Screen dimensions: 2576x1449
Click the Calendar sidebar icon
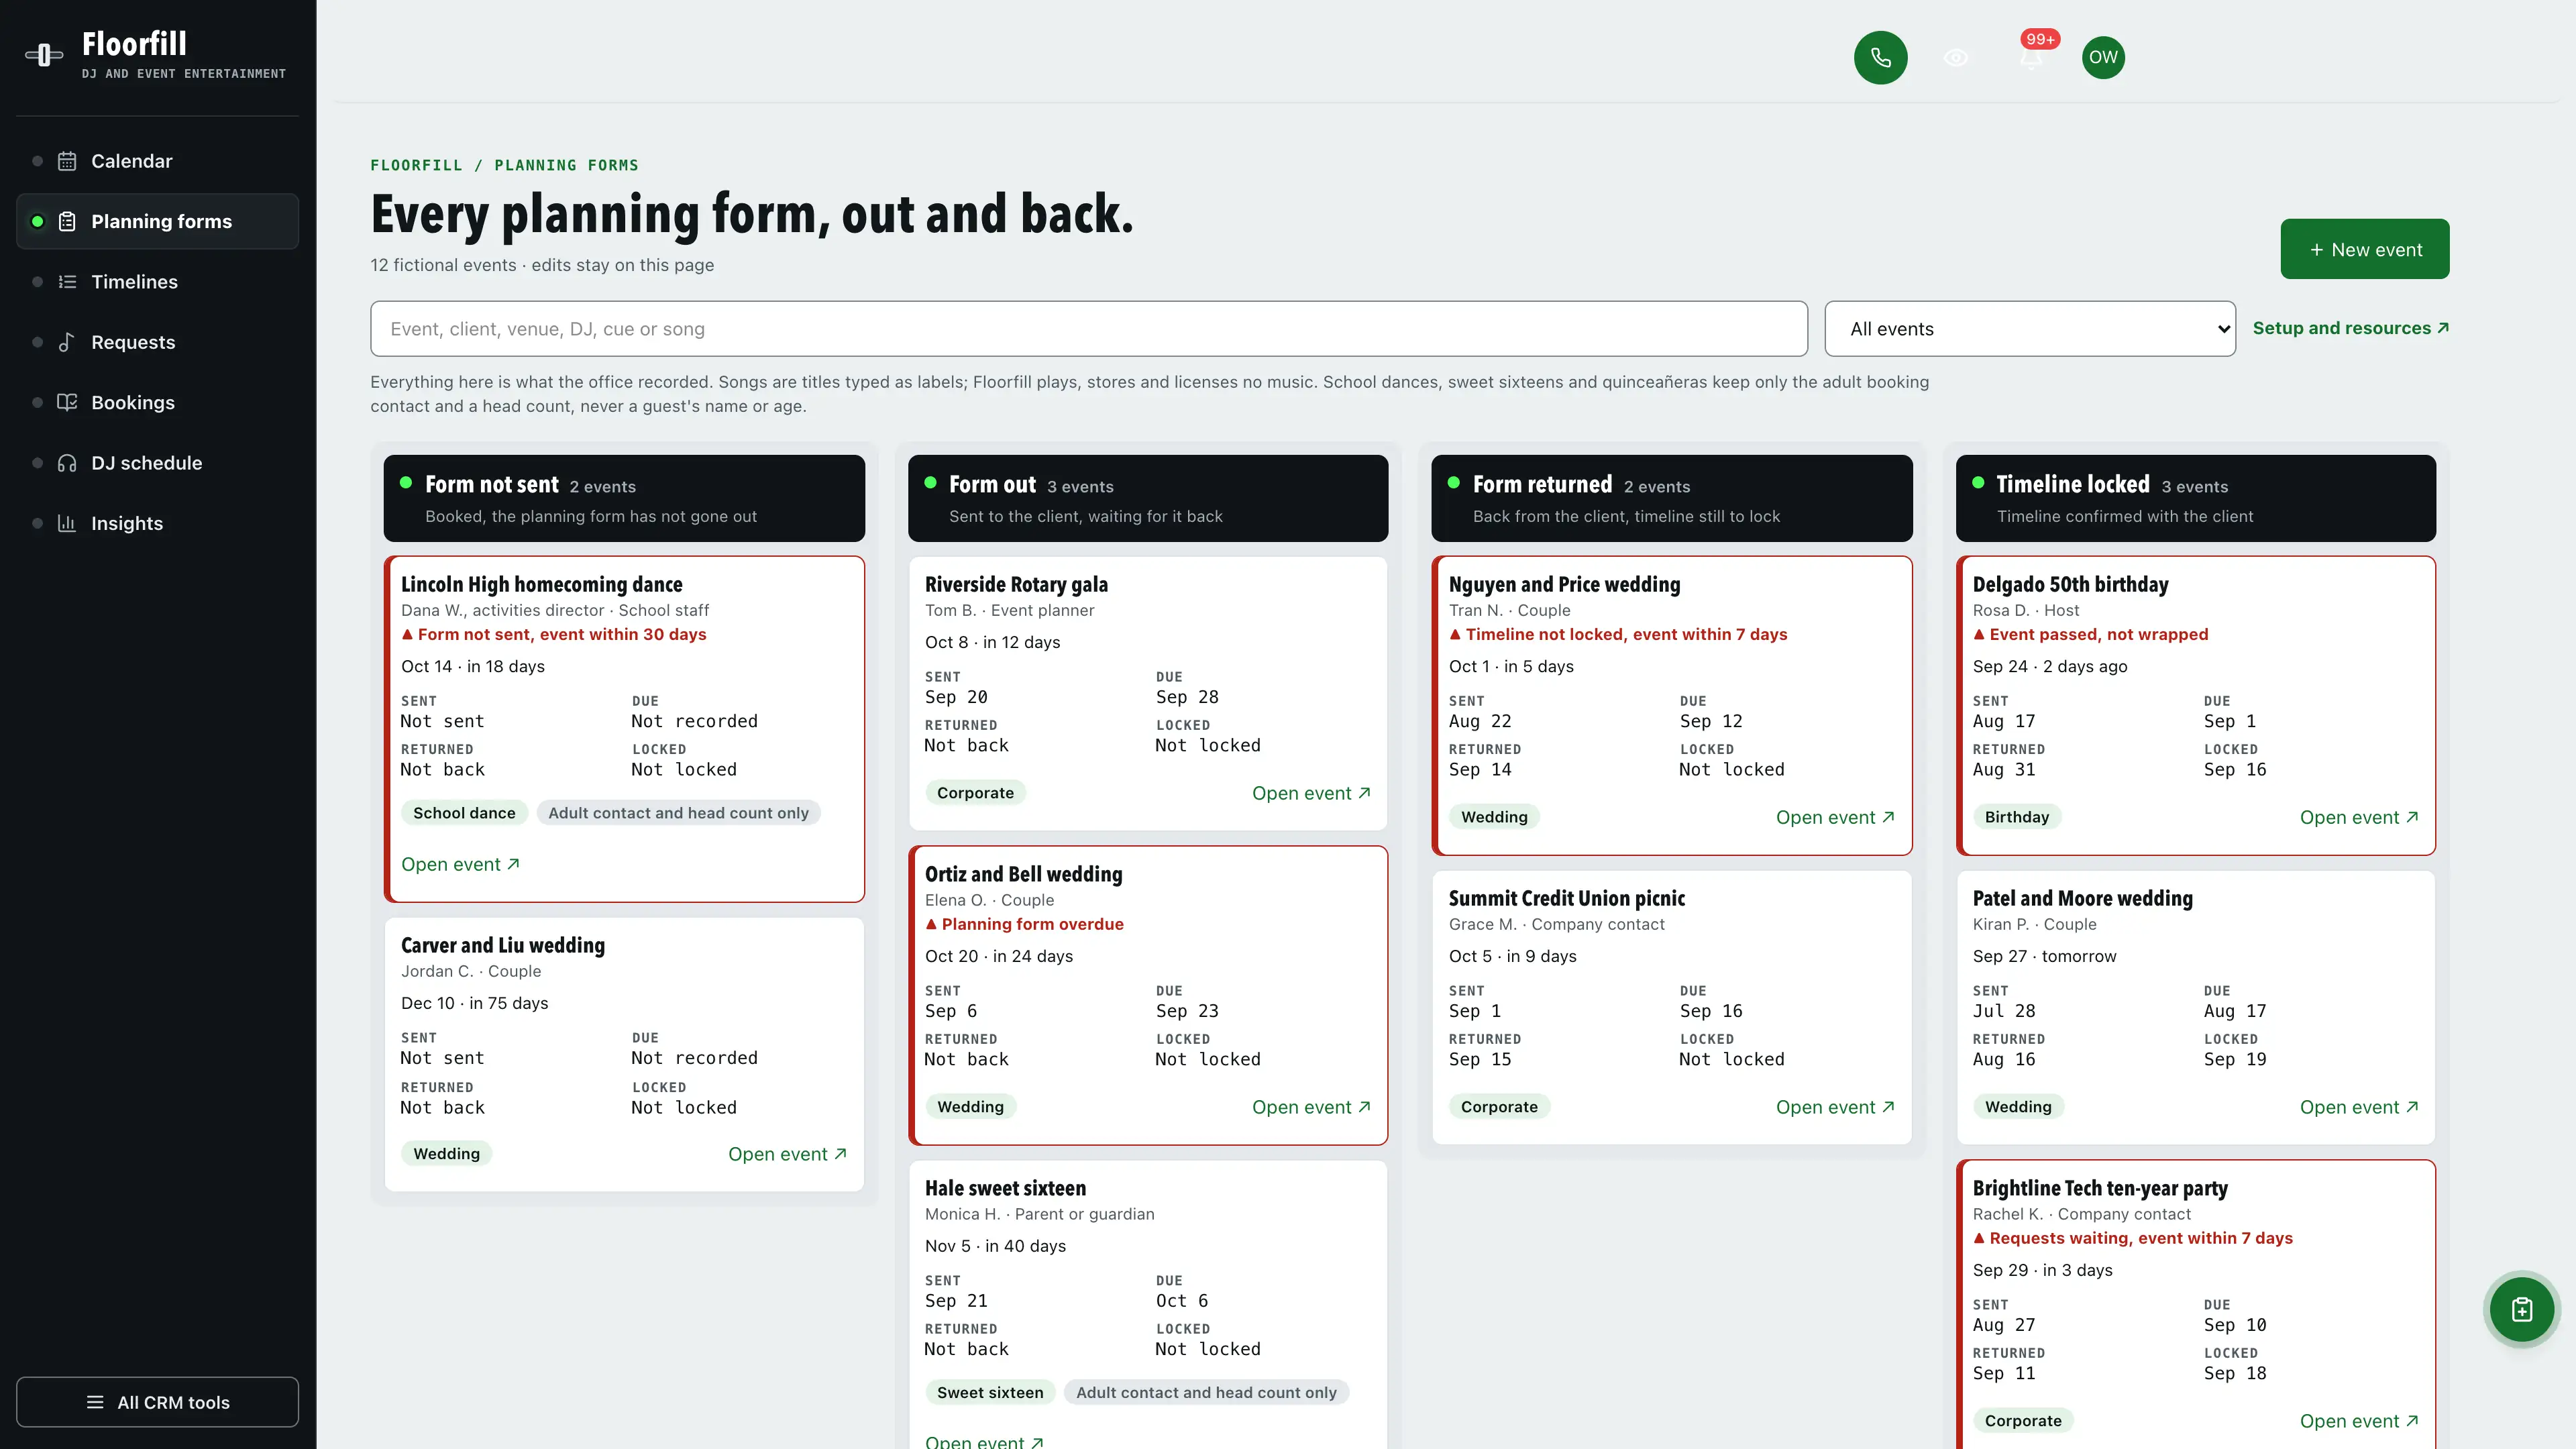(67, 161)
